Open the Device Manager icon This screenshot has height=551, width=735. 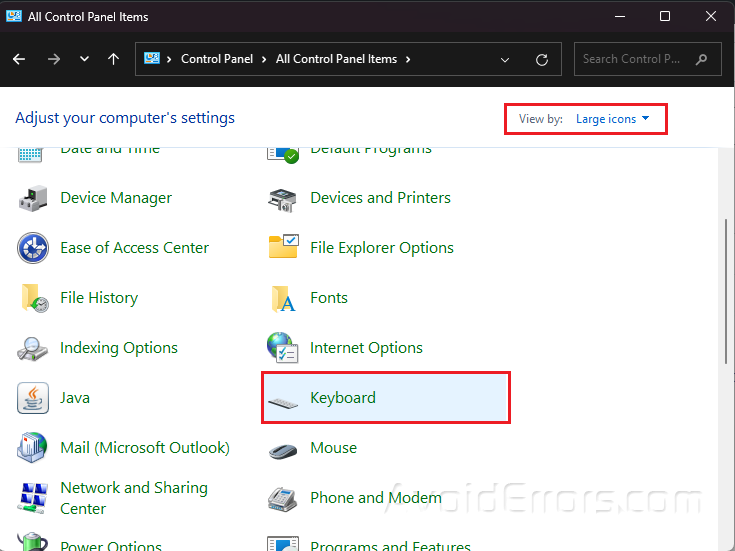click(x=32, y=198)
